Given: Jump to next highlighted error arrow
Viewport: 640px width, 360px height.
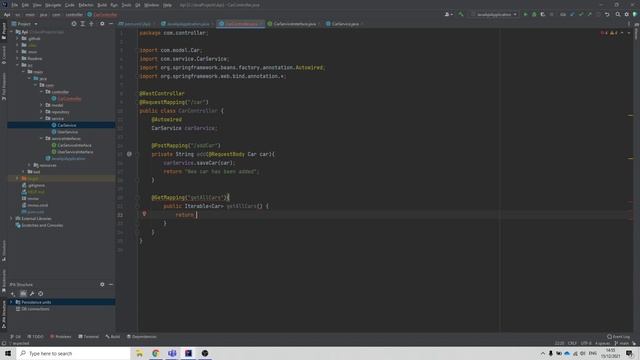Looking at the screenshot, I should [629, 33].
